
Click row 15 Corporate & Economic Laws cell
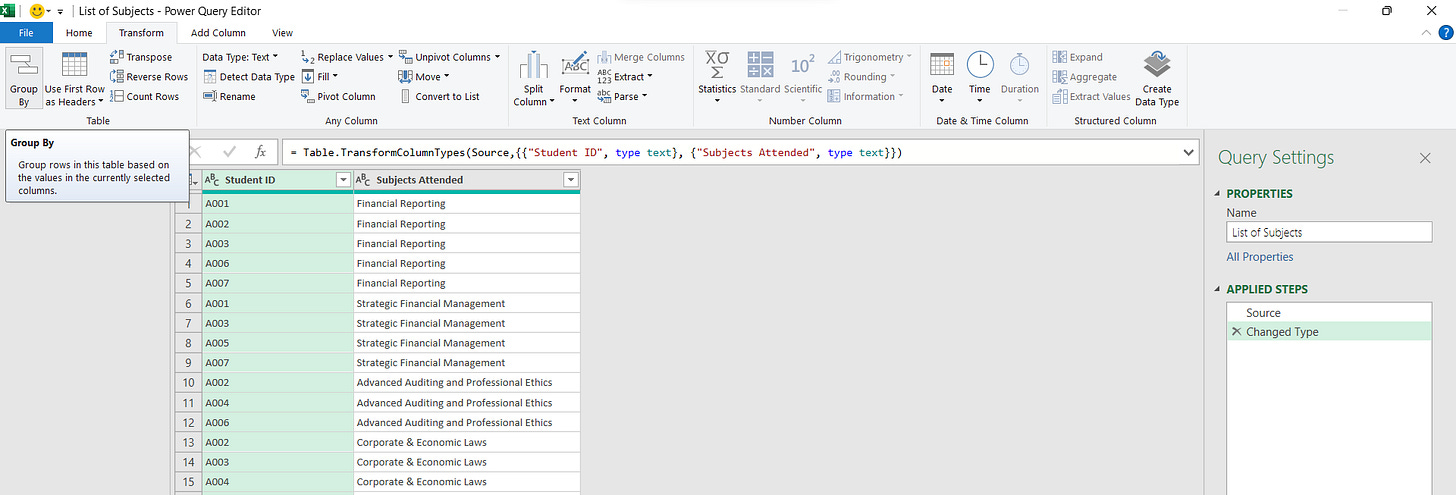click(x=467, y=482)
